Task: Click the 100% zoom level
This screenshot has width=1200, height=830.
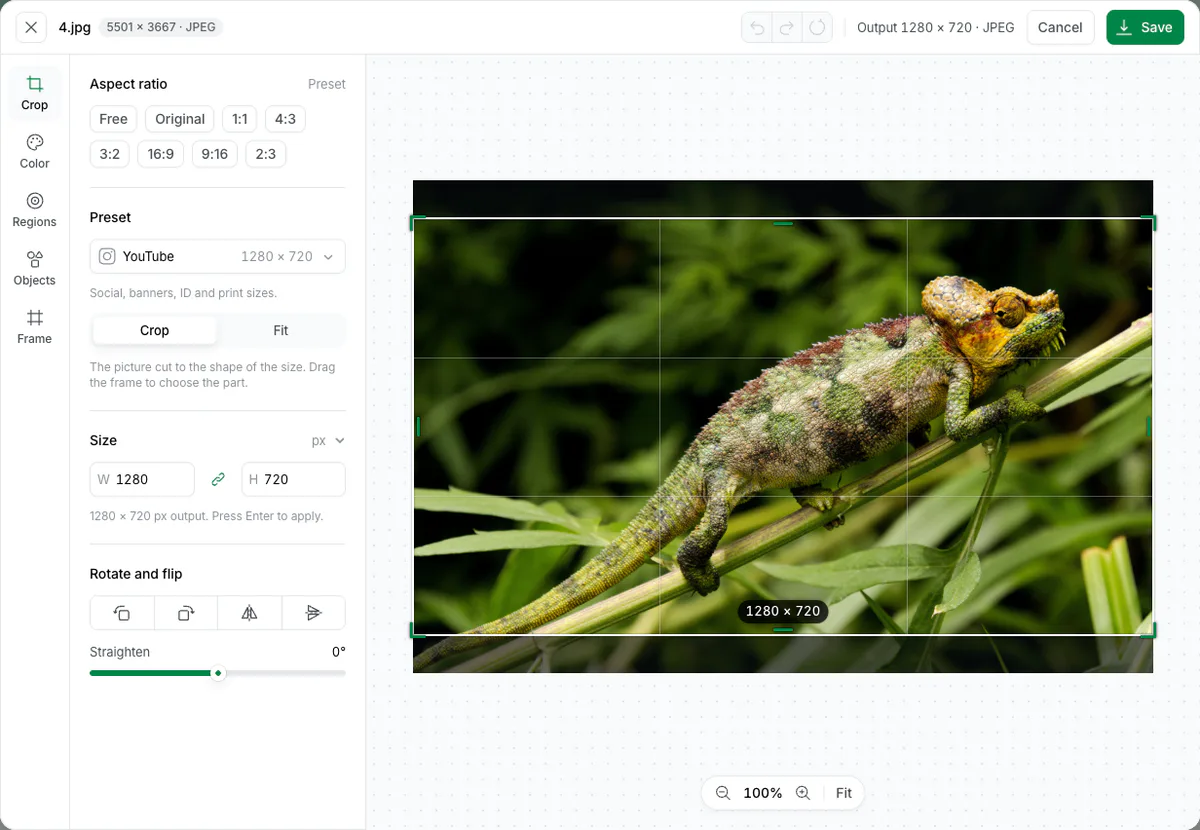Action: [x=763, y=793]
